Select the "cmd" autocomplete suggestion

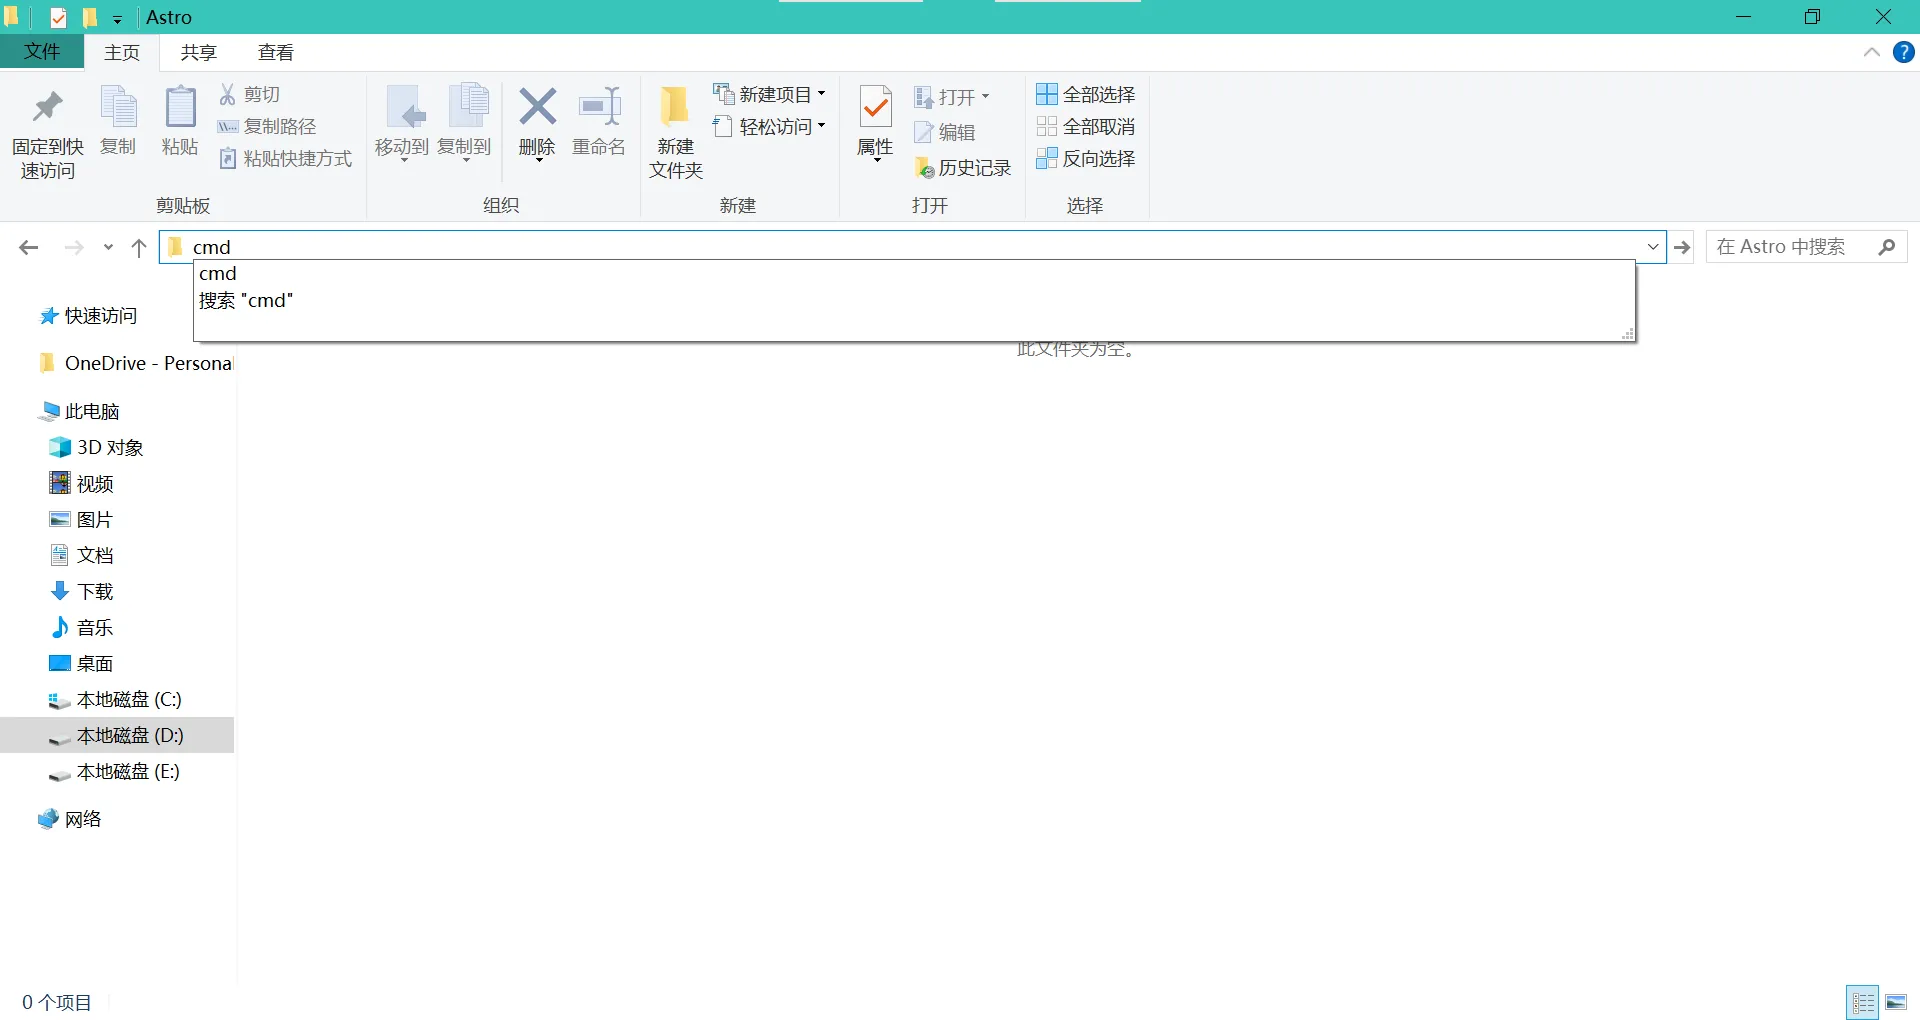pos(914,273)
